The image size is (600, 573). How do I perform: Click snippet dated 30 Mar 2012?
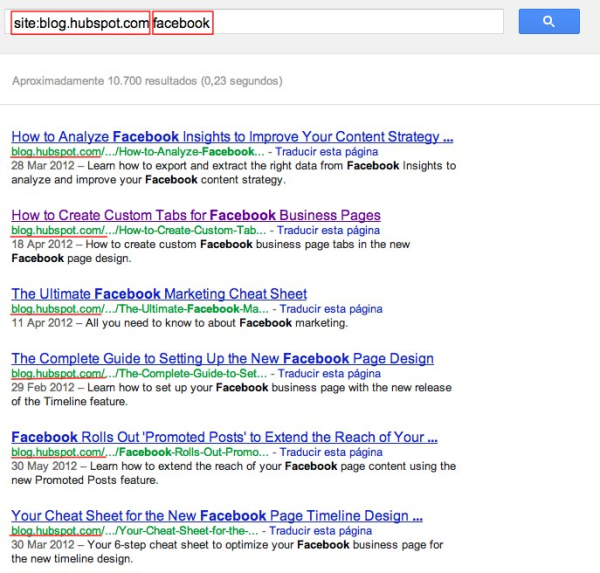point(227,552)
